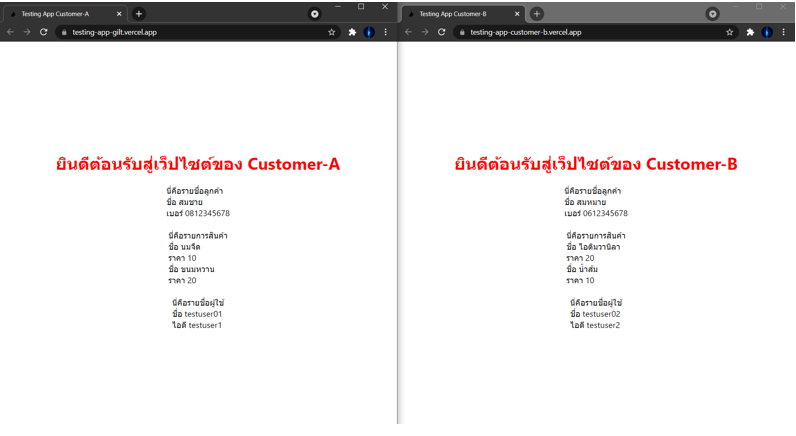Click the profile dropdown icon in Customer-B title bar

(713, 14)
